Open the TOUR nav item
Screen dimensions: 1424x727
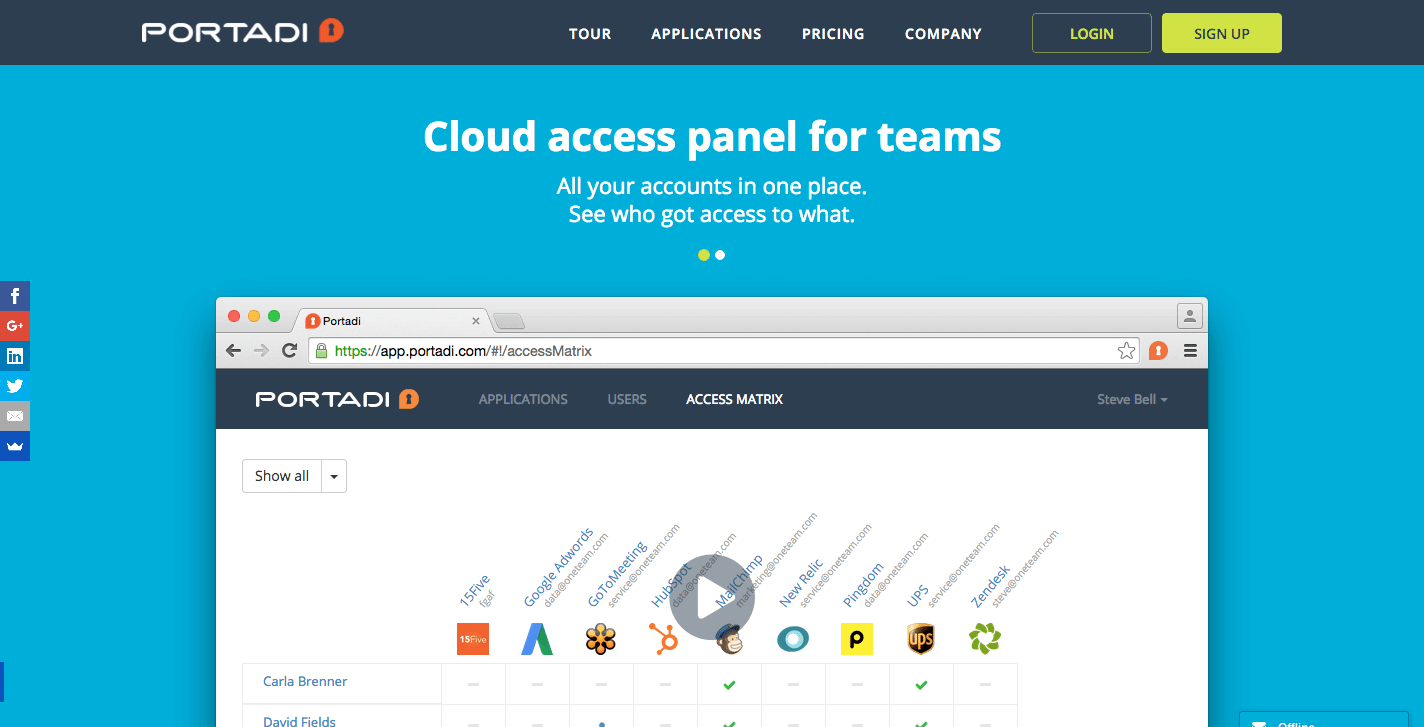[590, 33]
